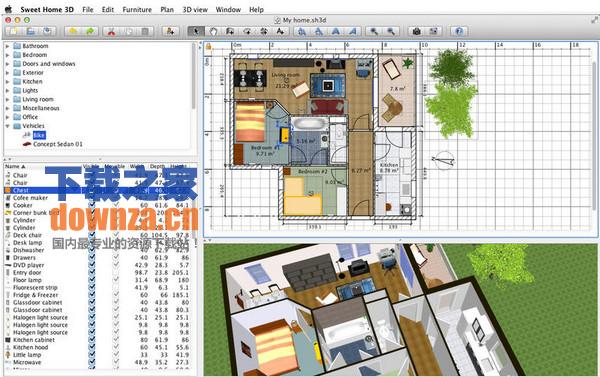Click the Copy toolbar icon

[128, 31]
